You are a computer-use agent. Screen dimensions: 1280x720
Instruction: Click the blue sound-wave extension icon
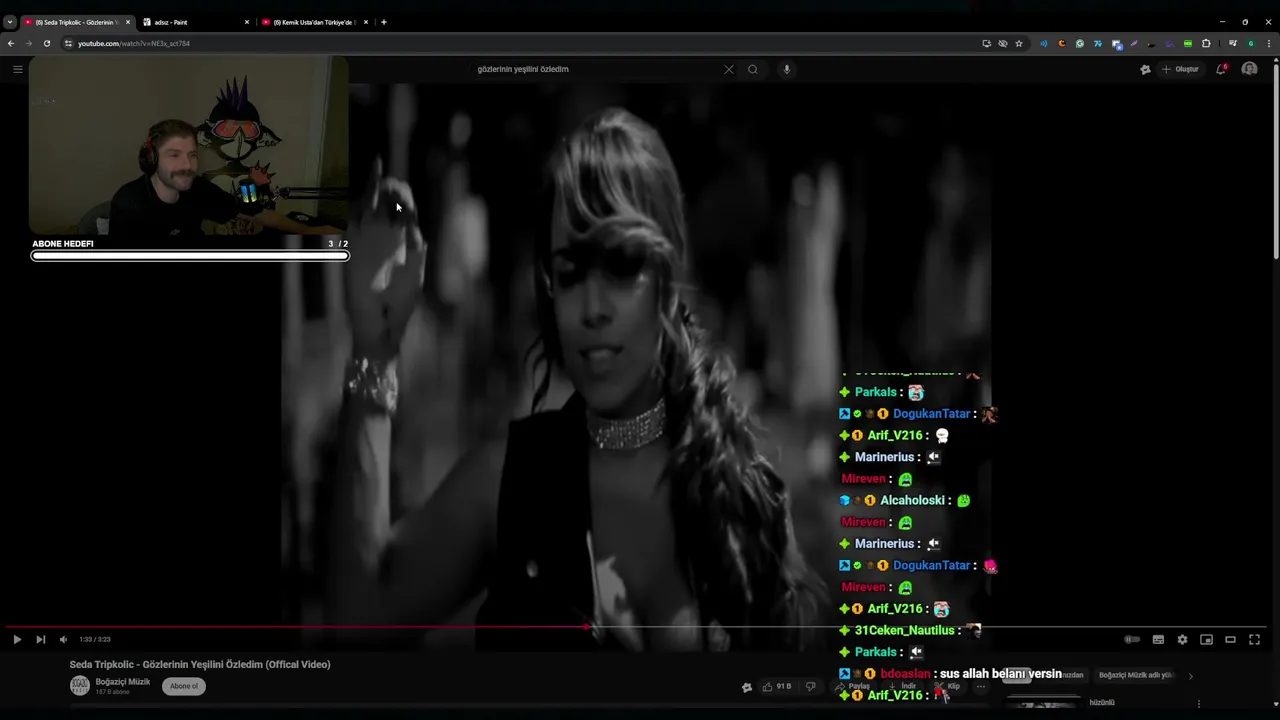point(1044,44)
